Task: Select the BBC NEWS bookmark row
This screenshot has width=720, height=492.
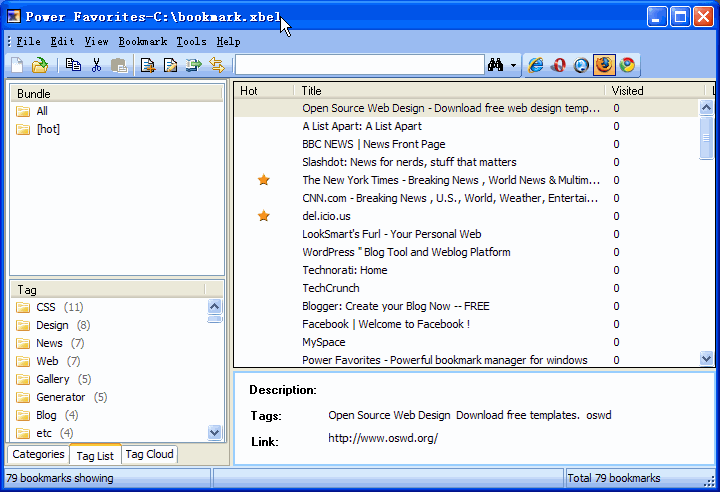Action: (466, 144)
